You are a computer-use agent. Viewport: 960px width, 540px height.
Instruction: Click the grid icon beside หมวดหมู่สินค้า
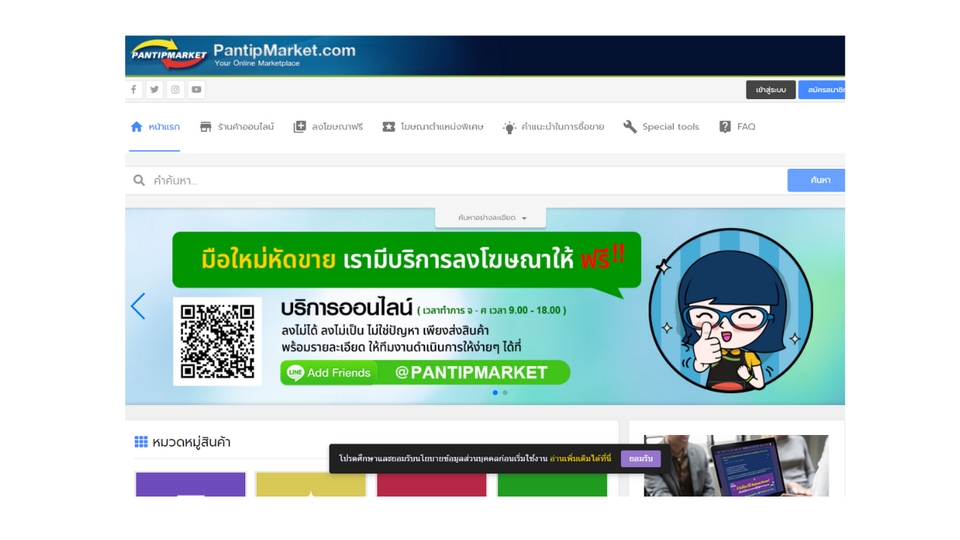141,441
